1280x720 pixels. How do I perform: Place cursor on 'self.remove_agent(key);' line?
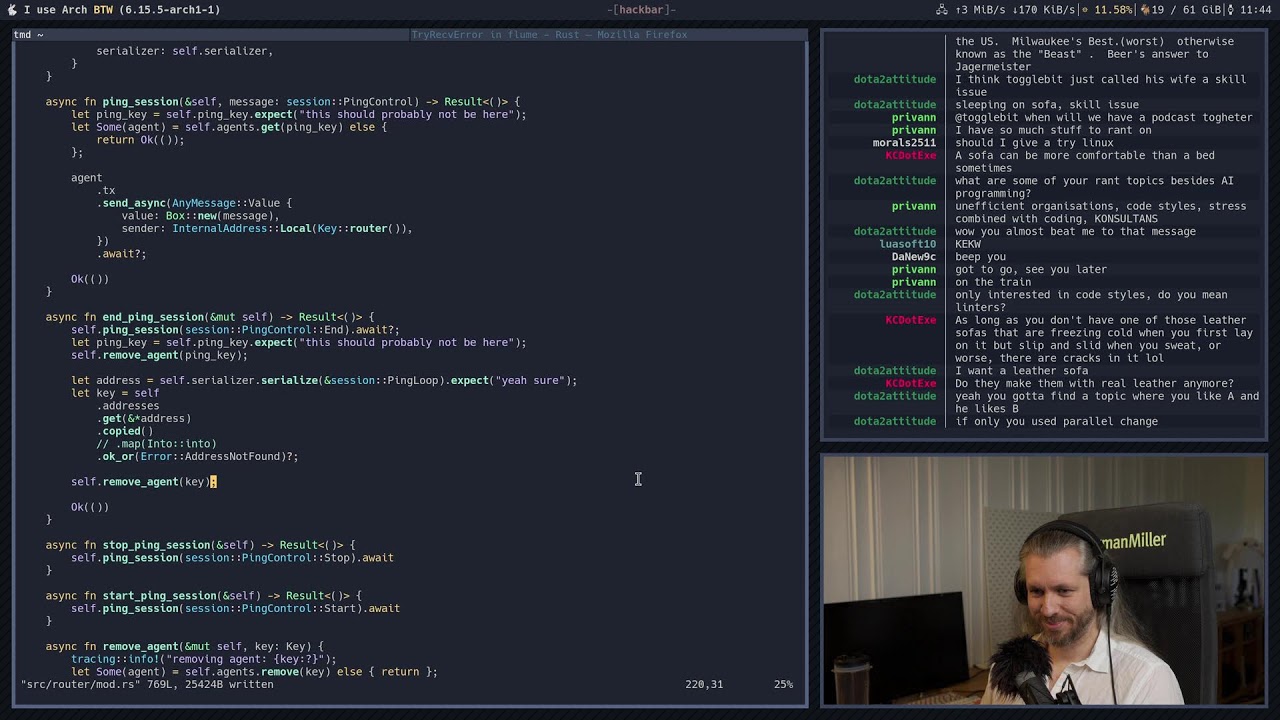(144, 482)
